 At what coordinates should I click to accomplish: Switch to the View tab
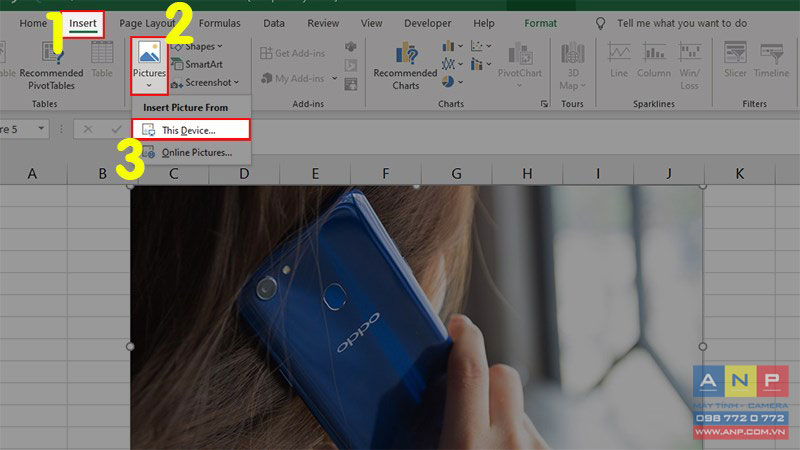[371, 23]
